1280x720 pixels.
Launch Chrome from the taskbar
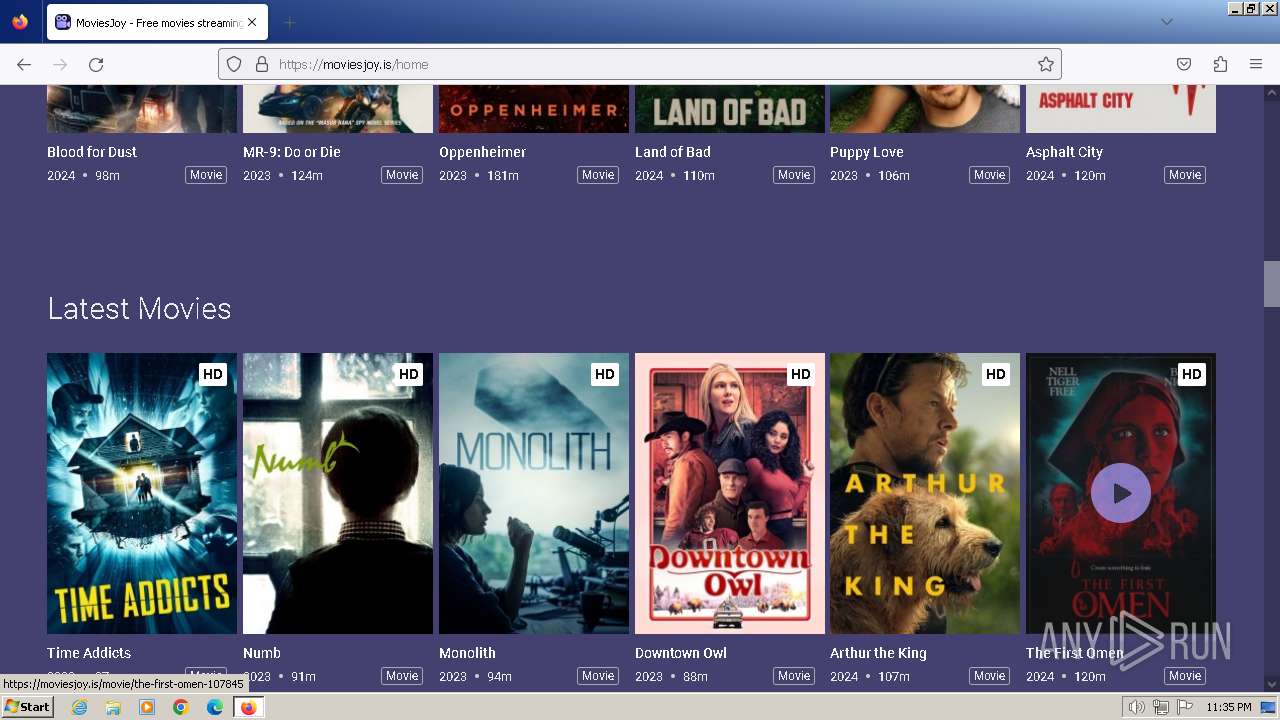tap(181, 707)
